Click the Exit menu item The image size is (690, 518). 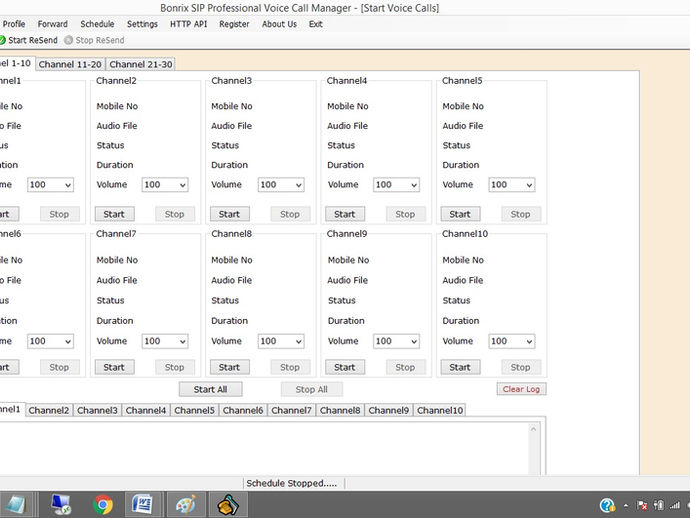tap(316, 24)
